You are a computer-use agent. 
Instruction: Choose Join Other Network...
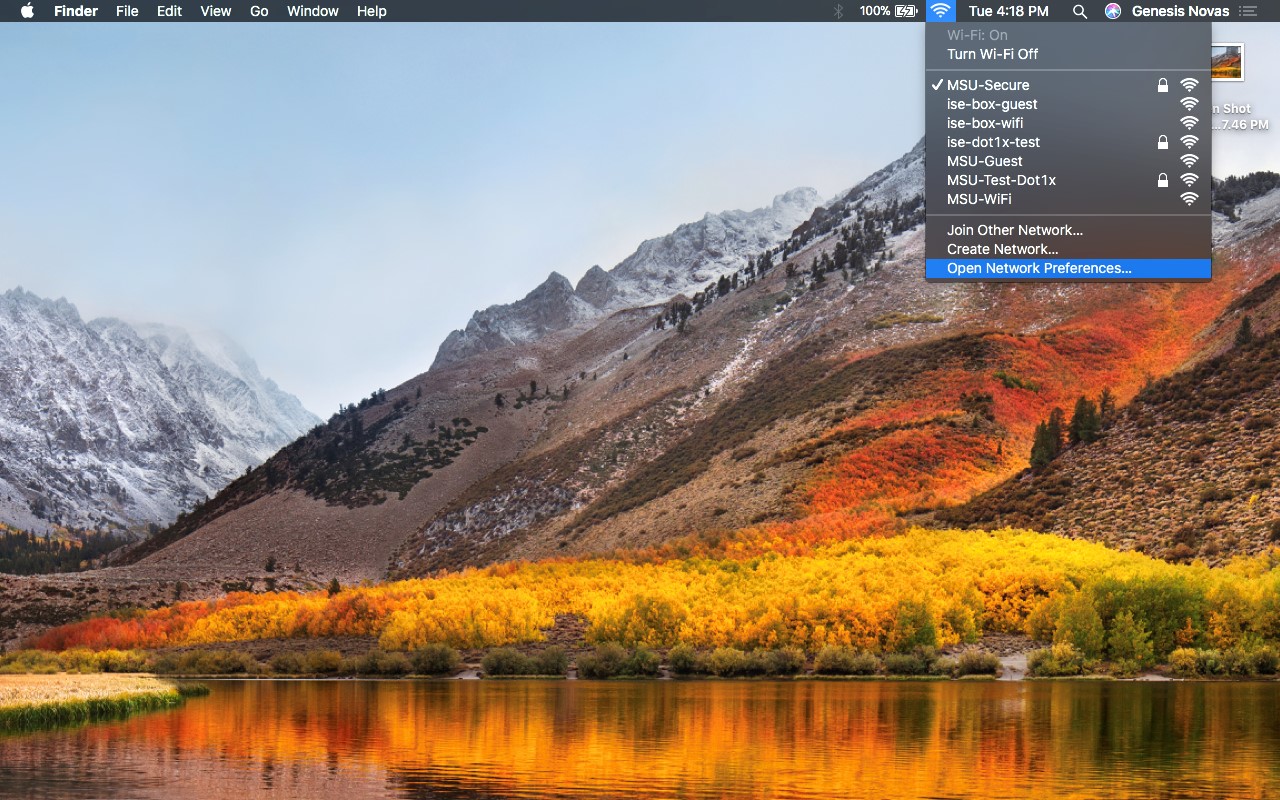click(x=1014, y=230)
